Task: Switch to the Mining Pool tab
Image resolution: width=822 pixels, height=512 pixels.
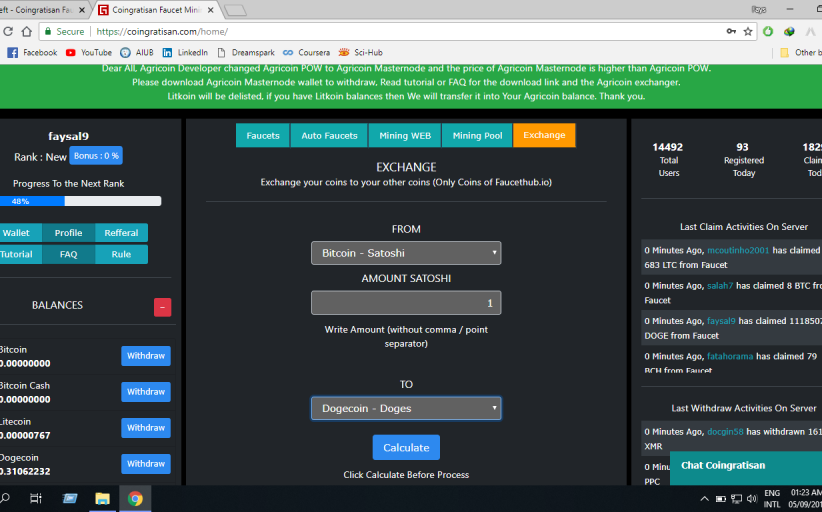Action: point(477,135)
